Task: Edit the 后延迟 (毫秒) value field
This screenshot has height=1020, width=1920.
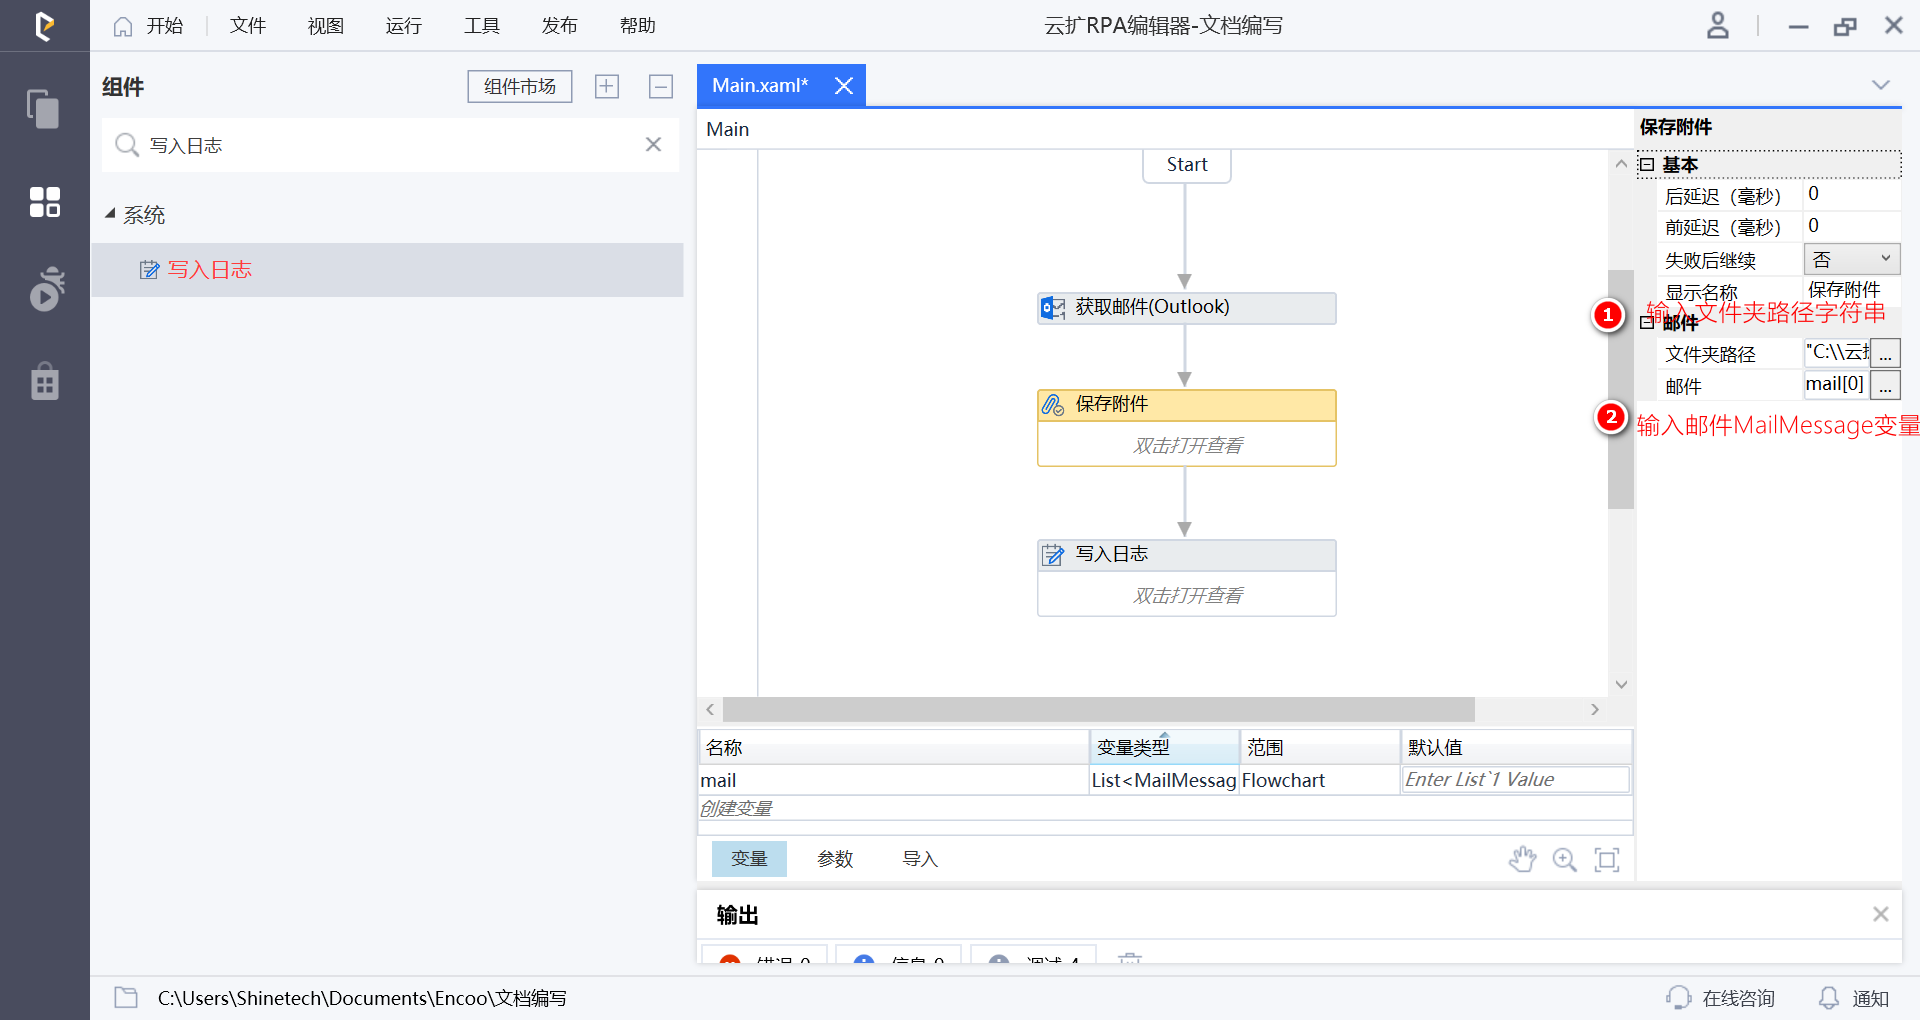Action: (x=1851, y=195)
